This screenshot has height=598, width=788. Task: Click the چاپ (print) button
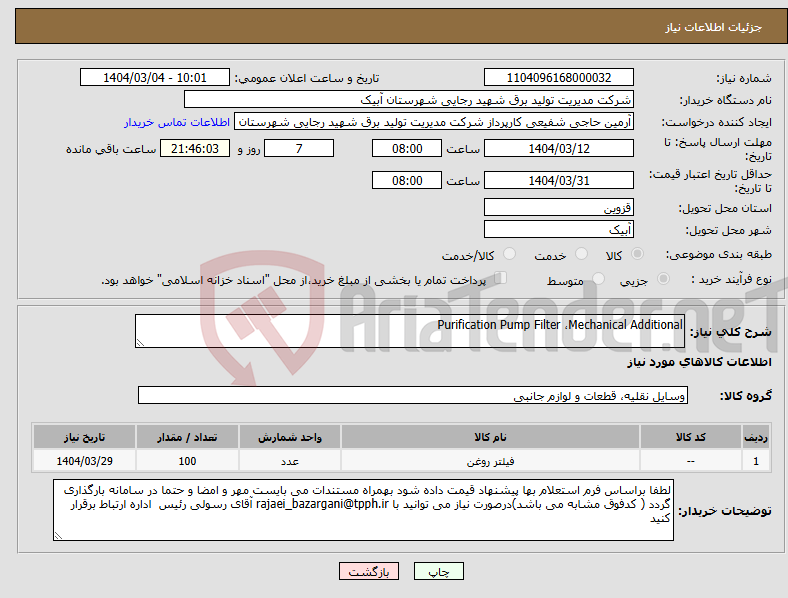pyautogui.click(x=438, y=571)
